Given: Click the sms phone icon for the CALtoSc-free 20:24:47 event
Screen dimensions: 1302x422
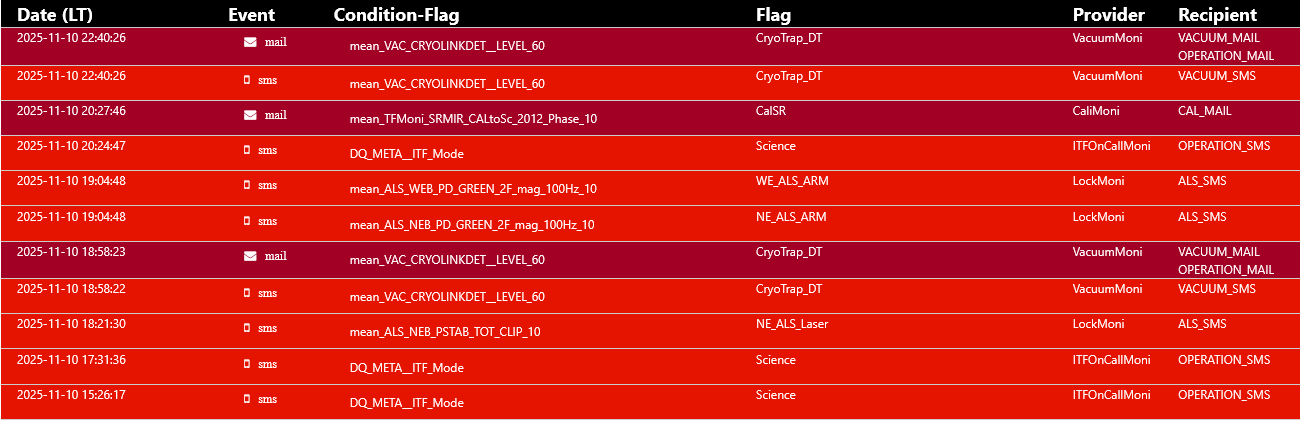Looking at the screenshot, I should coord(247,150).
